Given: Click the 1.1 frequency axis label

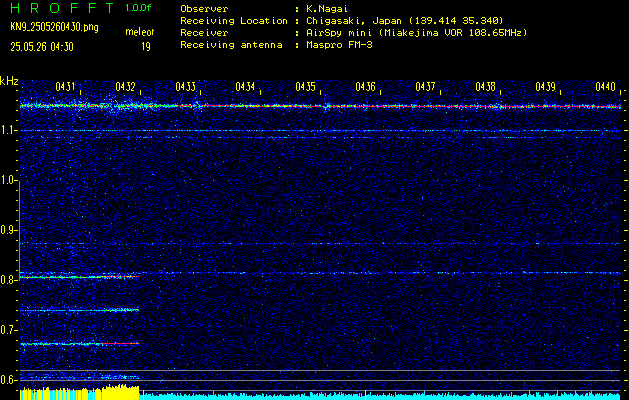Looking at the screenshot, I should point(8,130).
